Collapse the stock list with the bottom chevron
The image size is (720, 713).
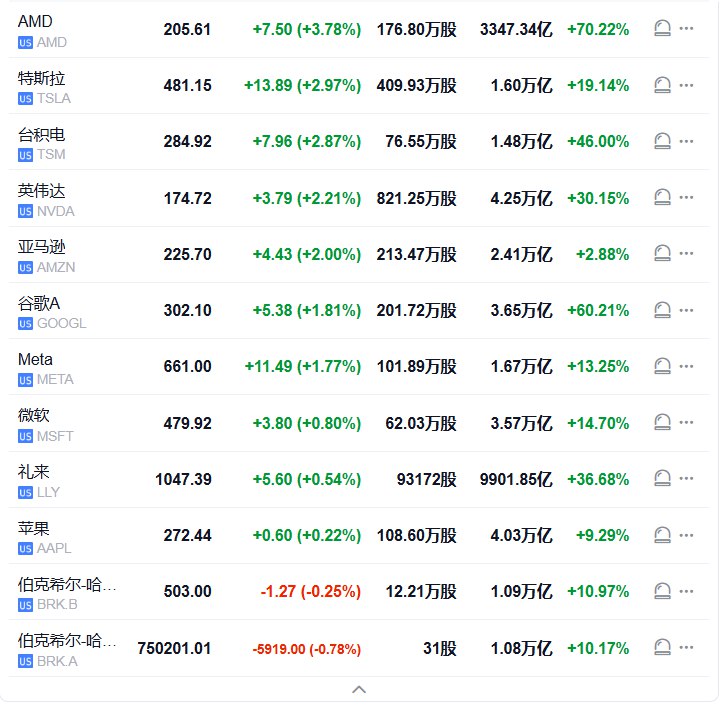359,689
